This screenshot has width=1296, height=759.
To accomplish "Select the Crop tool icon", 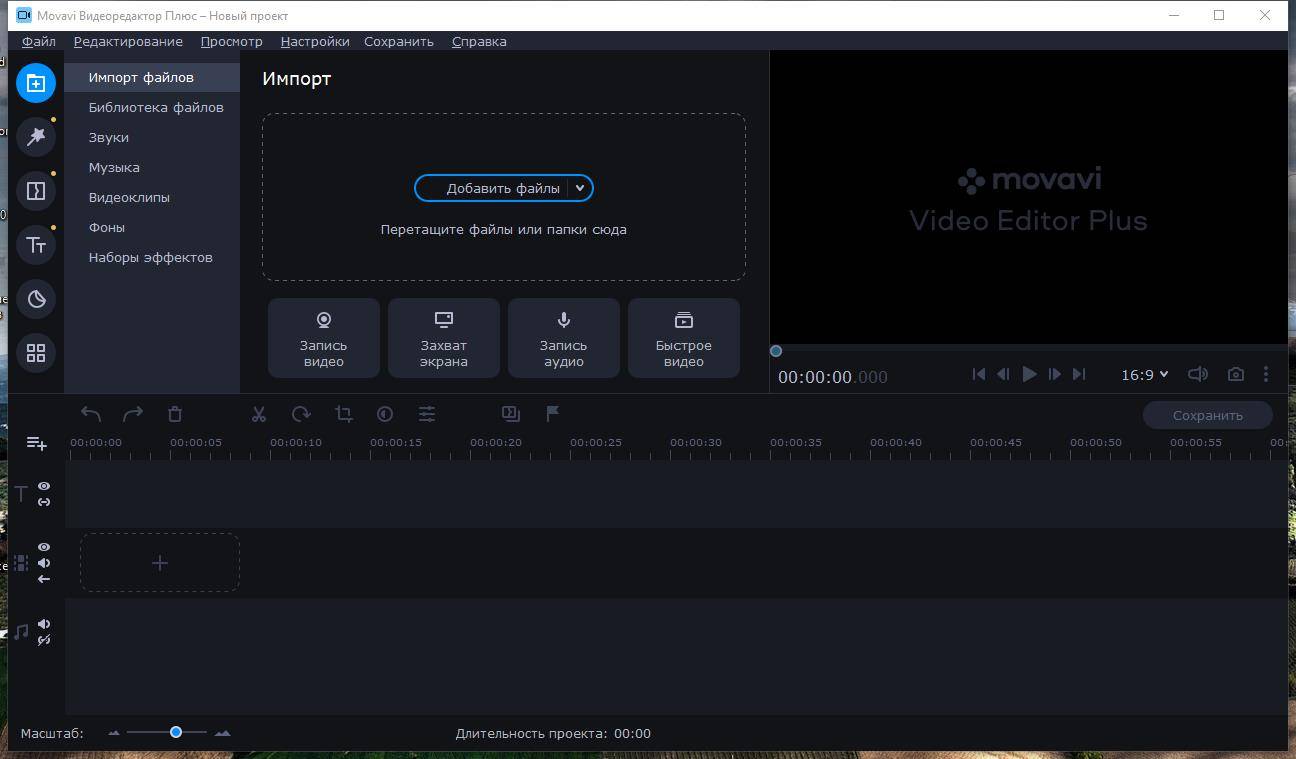I will (344, 414).
